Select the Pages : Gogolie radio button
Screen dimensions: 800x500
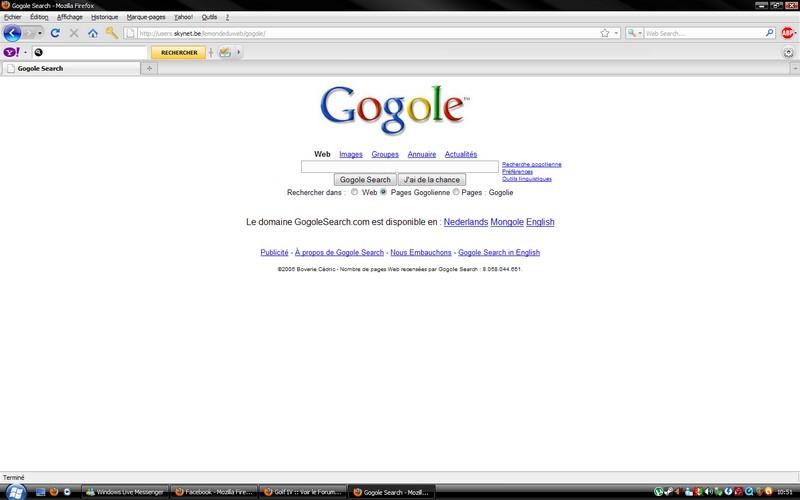tap(456, 192)
